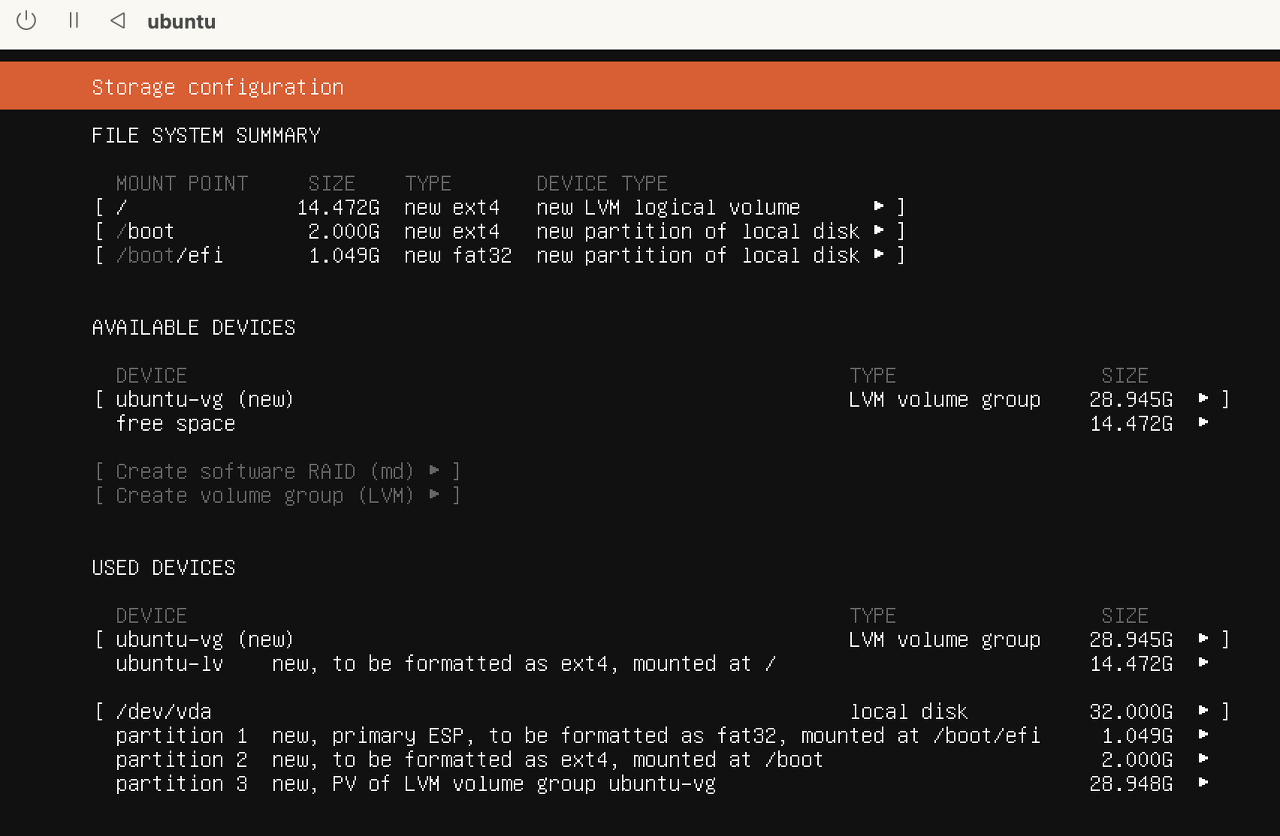This screenshot has width=1280, height=836.
Task: Click the 'local disk' type label
Action: 909,712
